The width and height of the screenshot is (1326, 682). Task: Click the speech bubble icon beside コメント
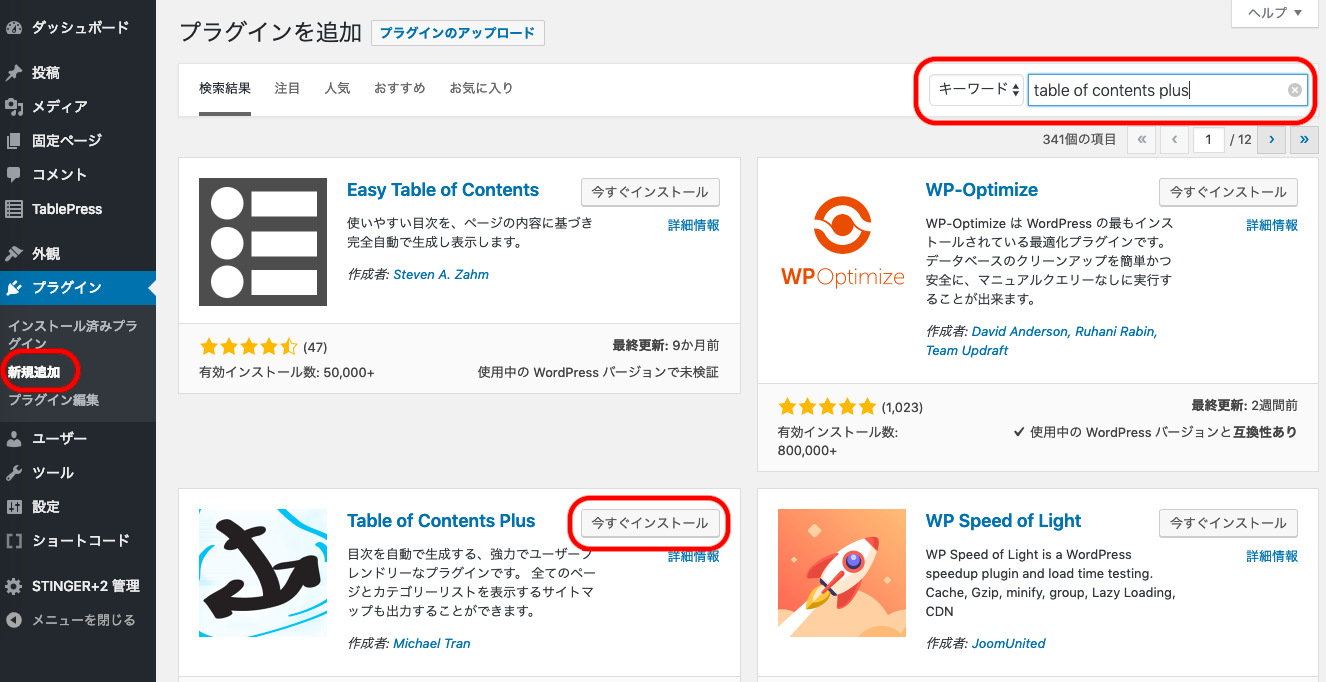(14, 174)
